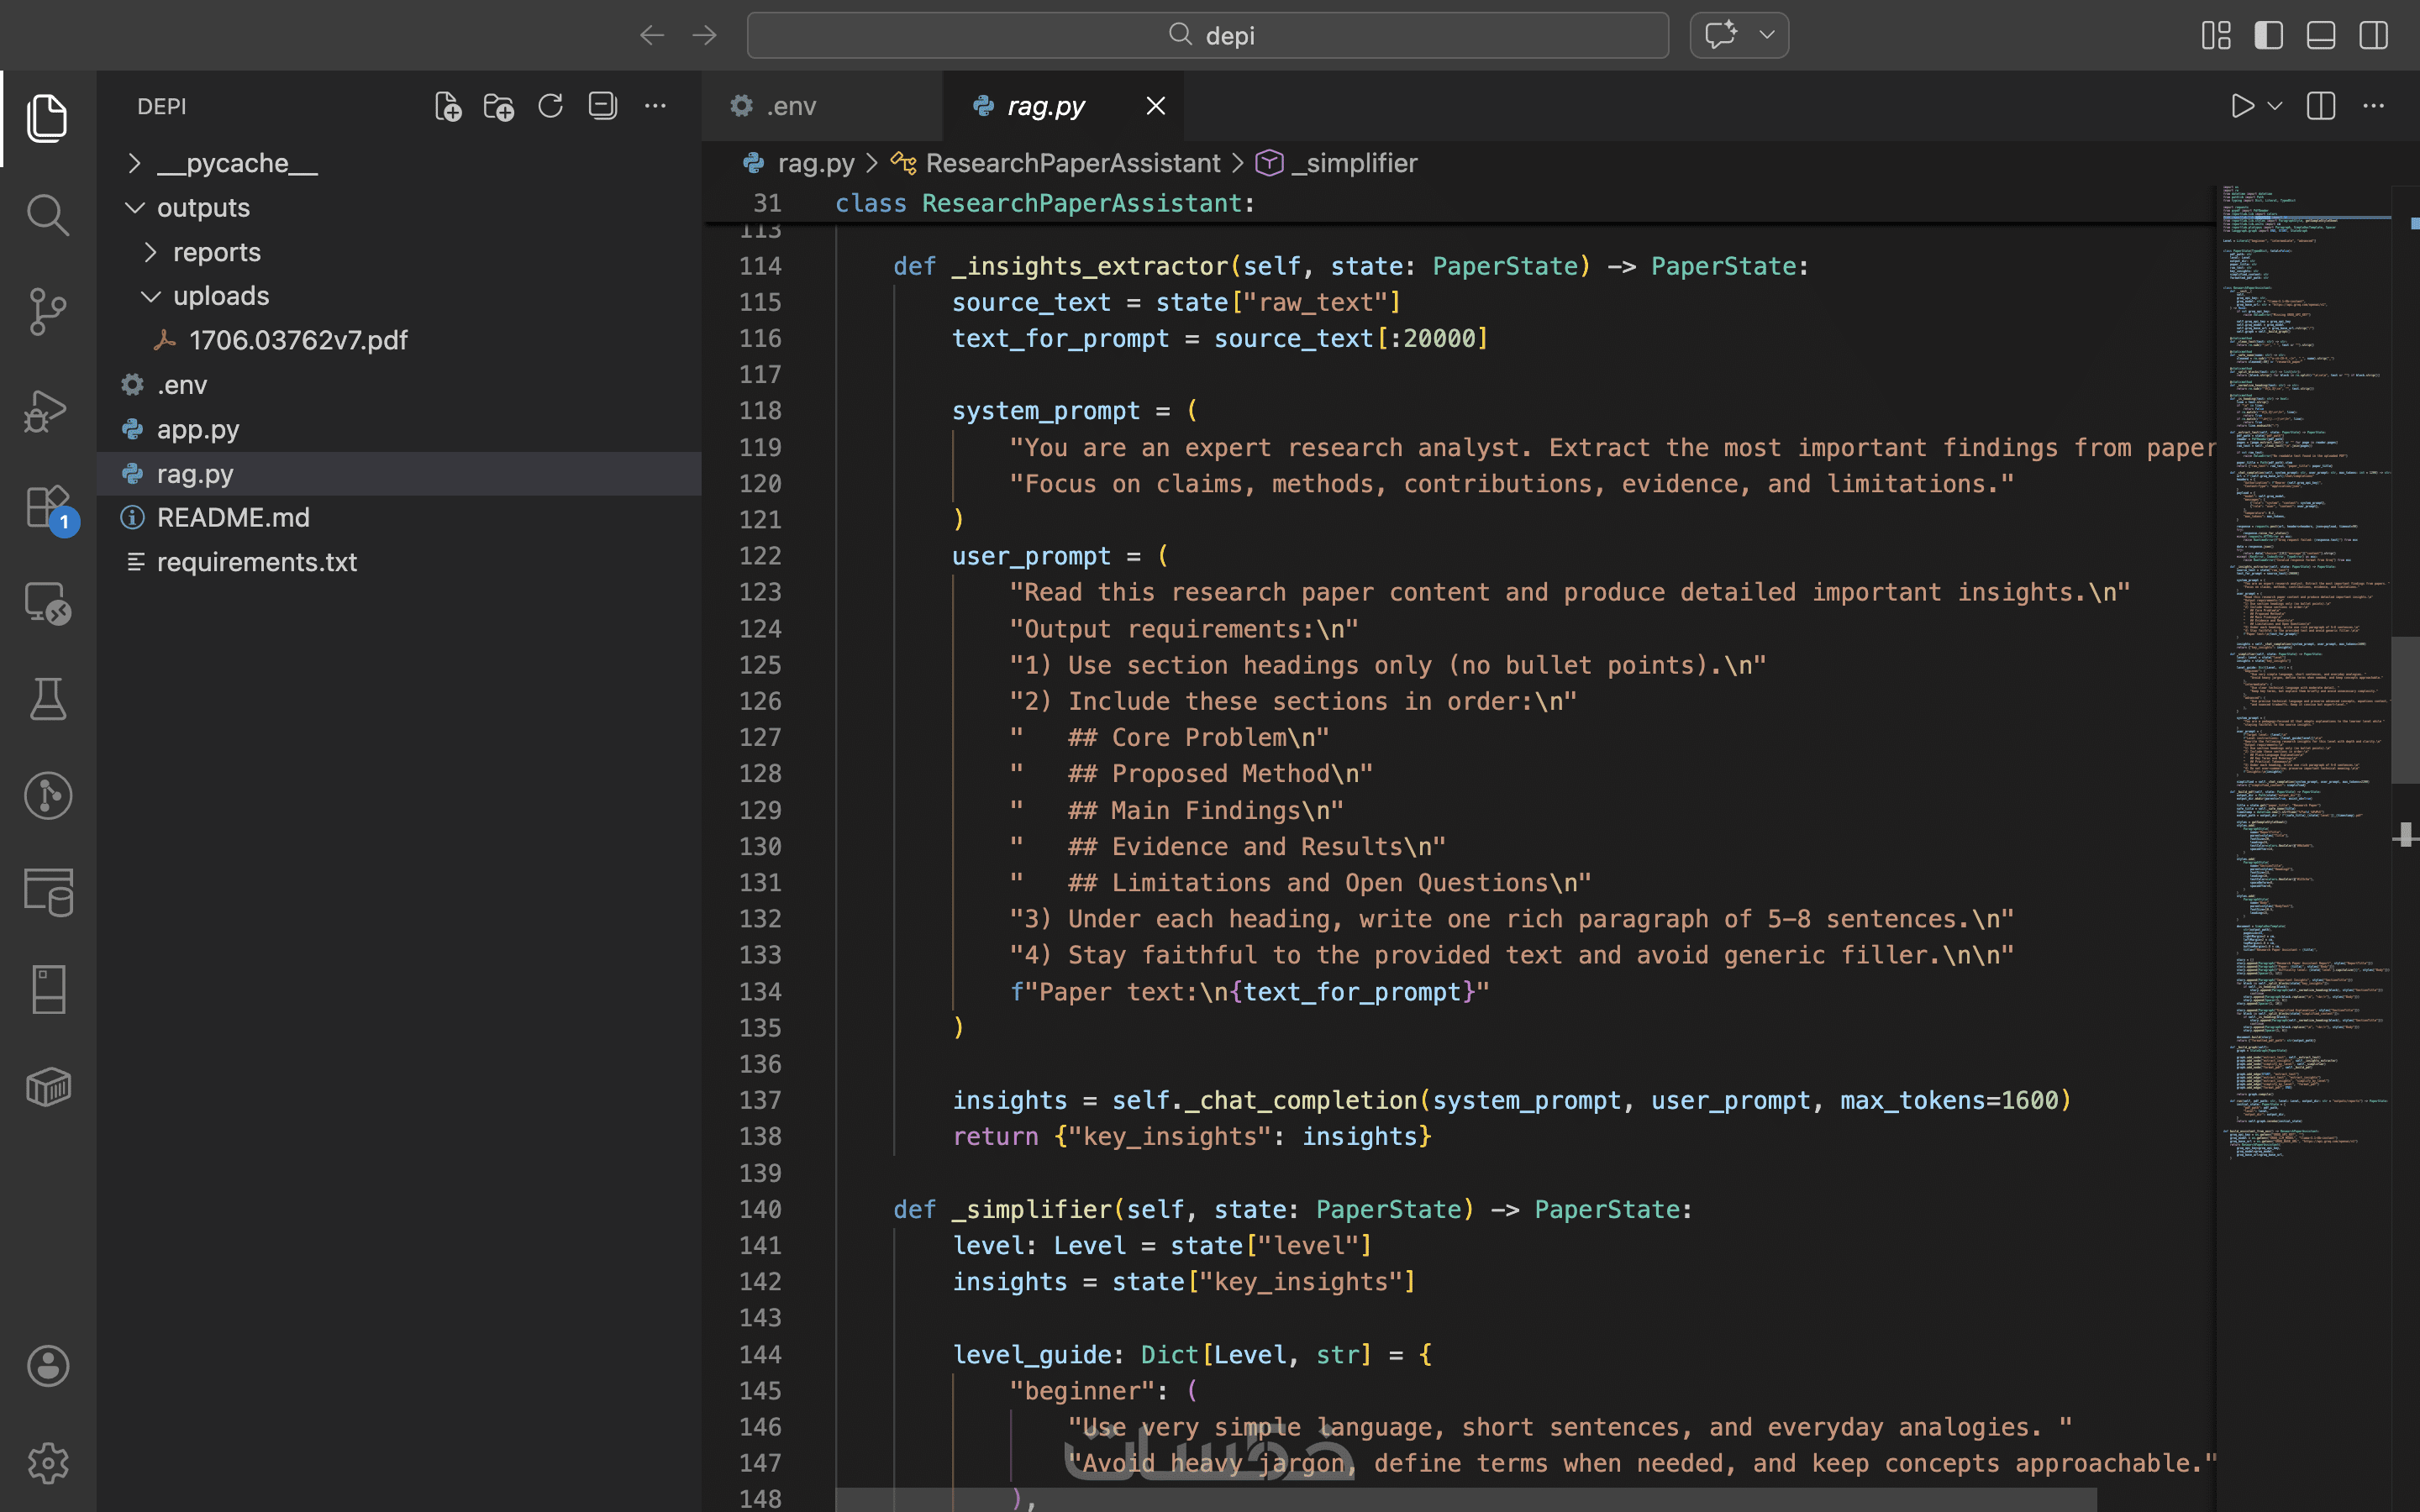The image size is (2420, 1512).
Task: Click the depi command center search box
Action: 1207,35
